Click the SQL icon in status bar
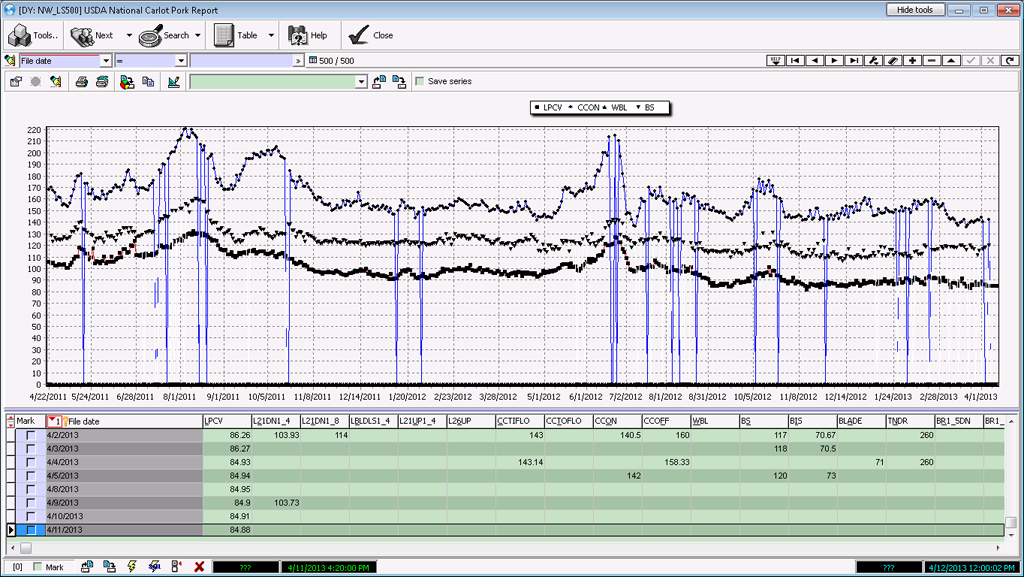Screen dimensions: 1024x577 (x=154, y=567)
